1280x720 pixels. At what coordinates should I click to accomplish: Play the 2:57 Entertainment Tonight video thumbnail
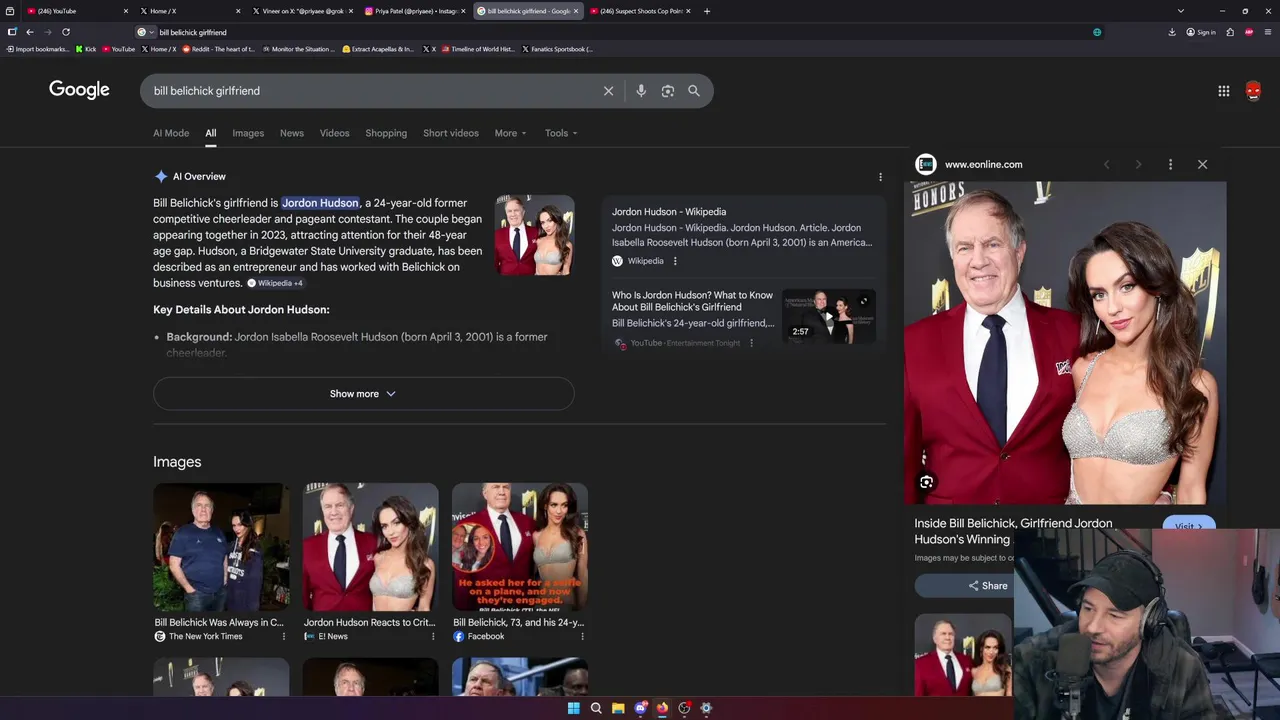828,316
